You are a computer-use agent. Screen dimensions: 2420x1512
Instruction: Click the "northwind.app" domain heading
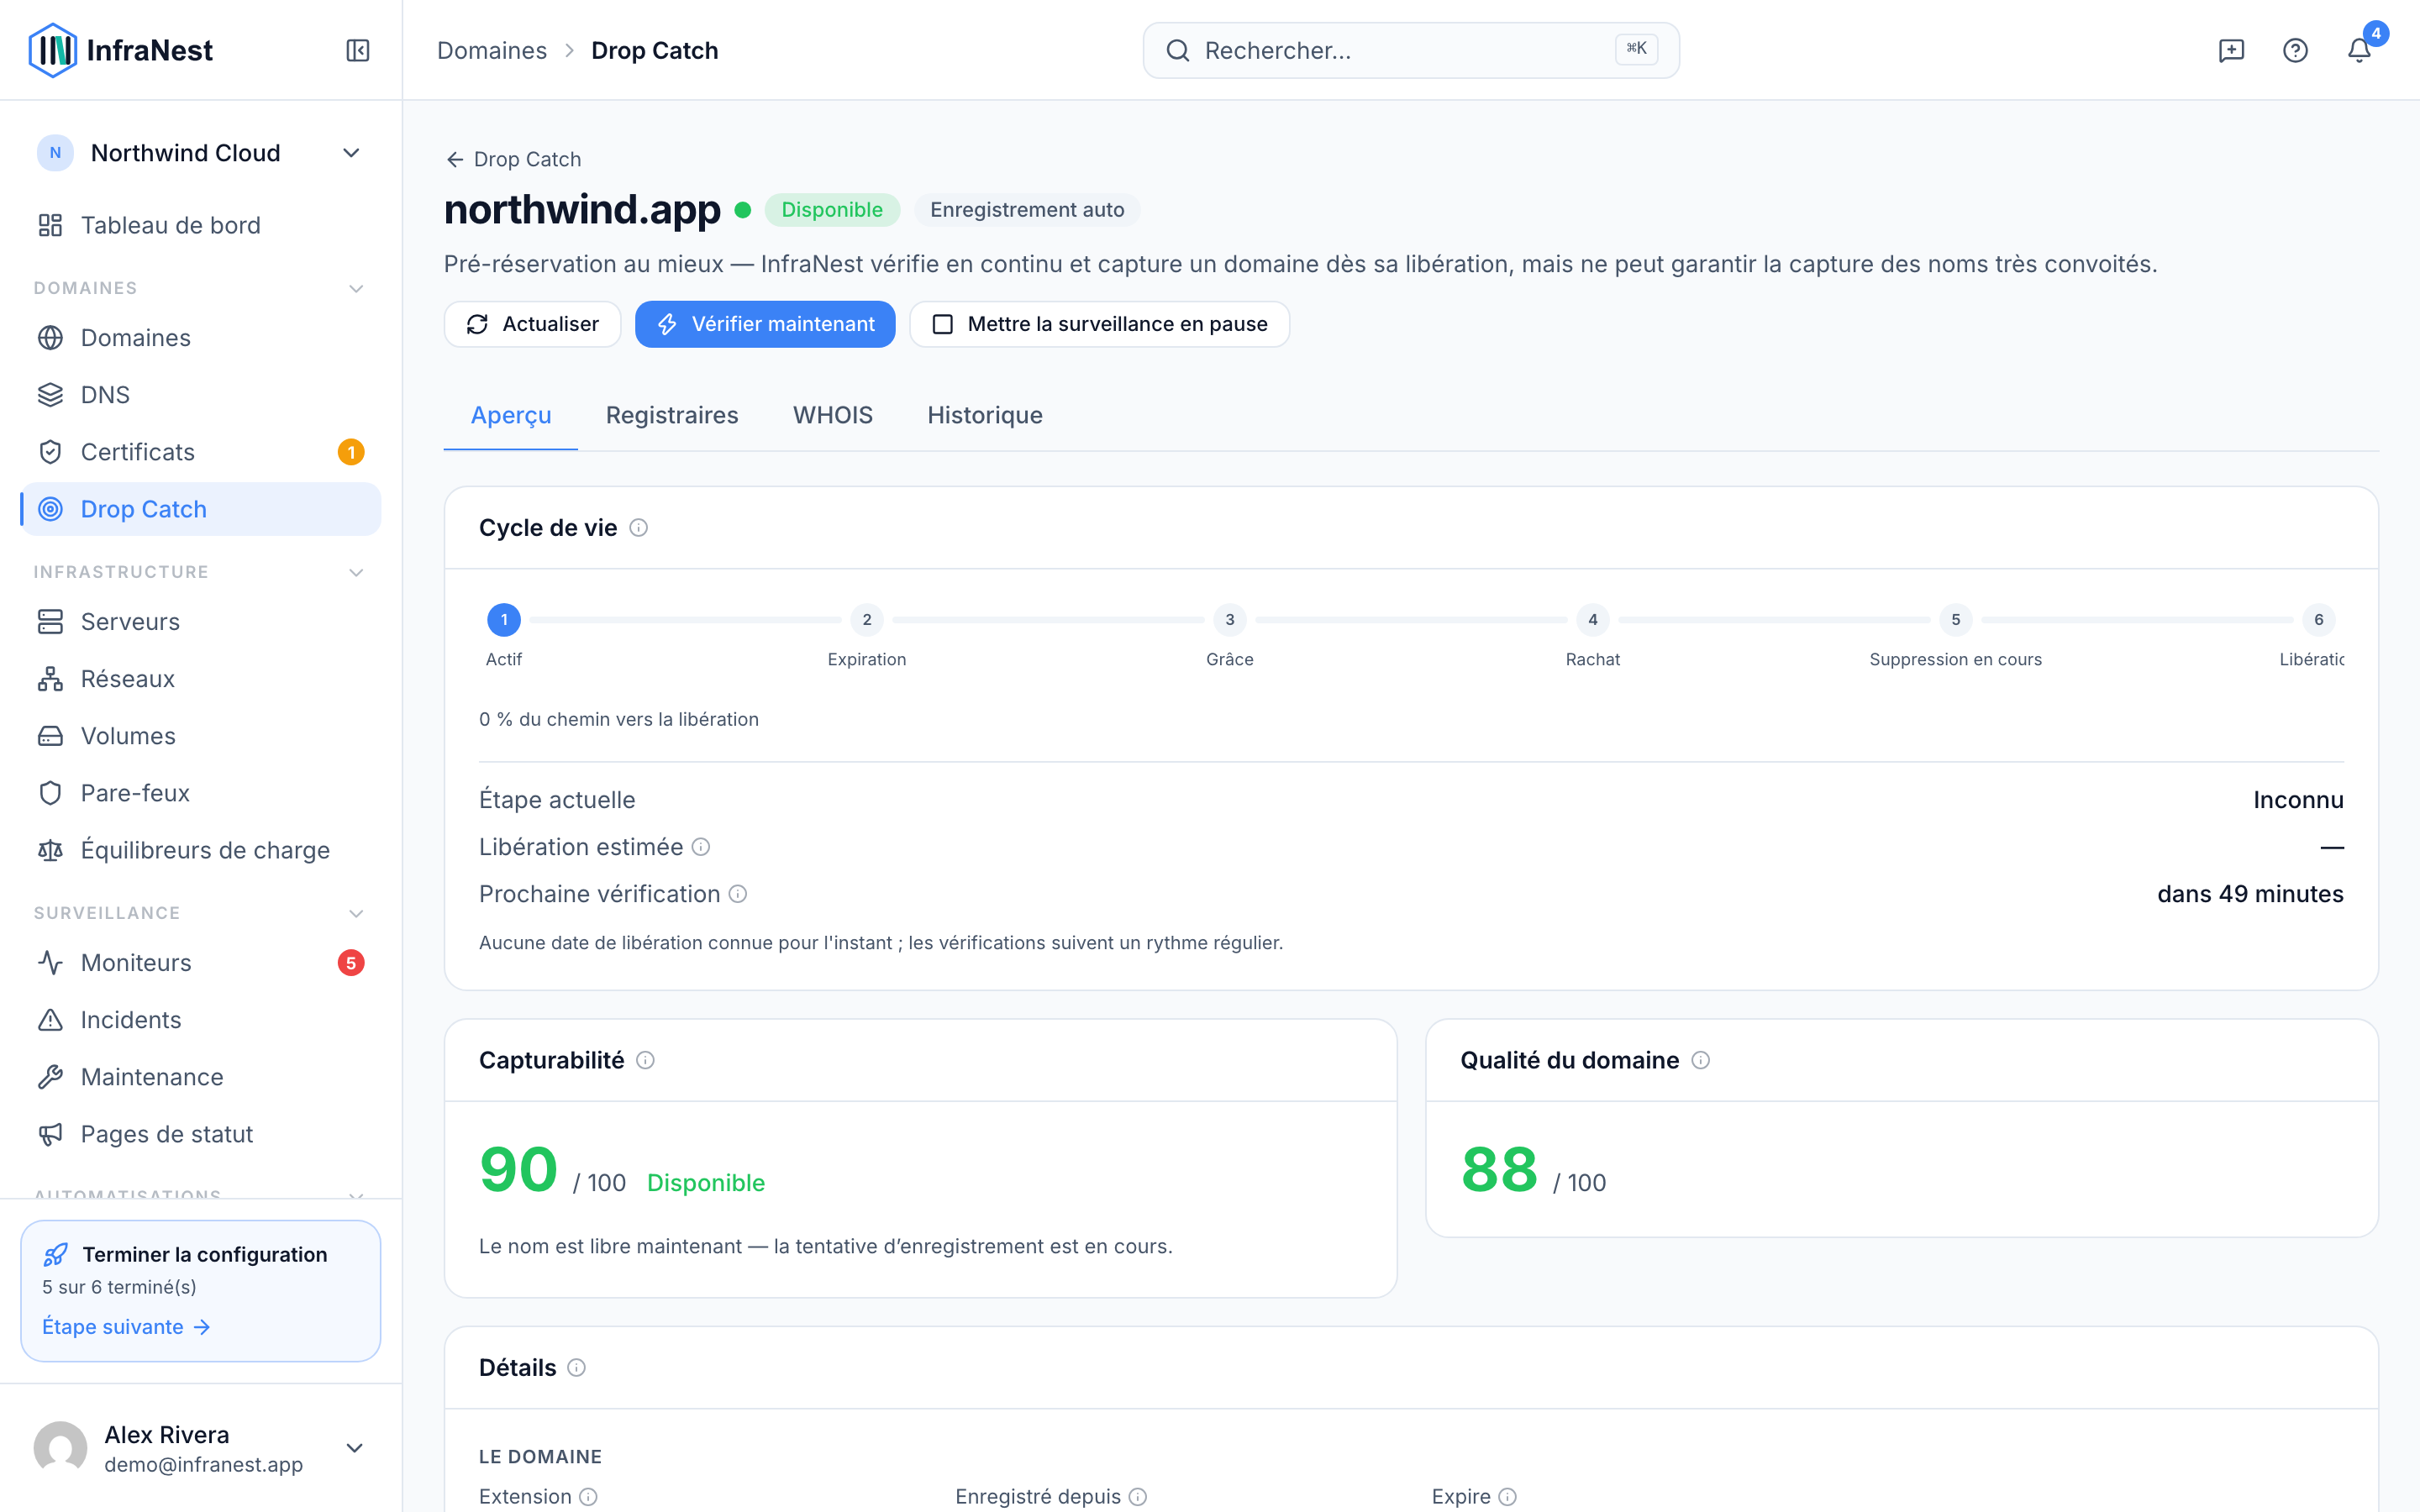pos(582,209)
